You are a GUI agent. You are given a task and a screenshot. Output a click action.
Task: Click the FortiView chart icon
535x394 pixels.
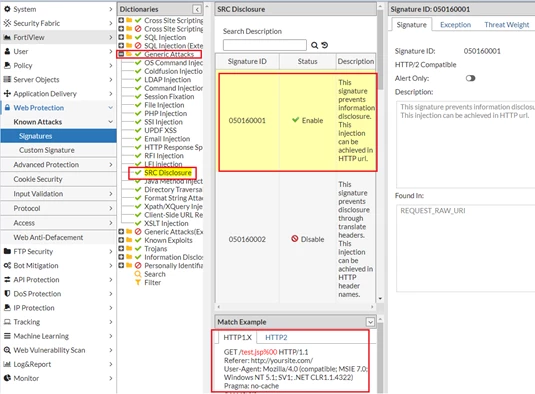[x=7, y=38]
